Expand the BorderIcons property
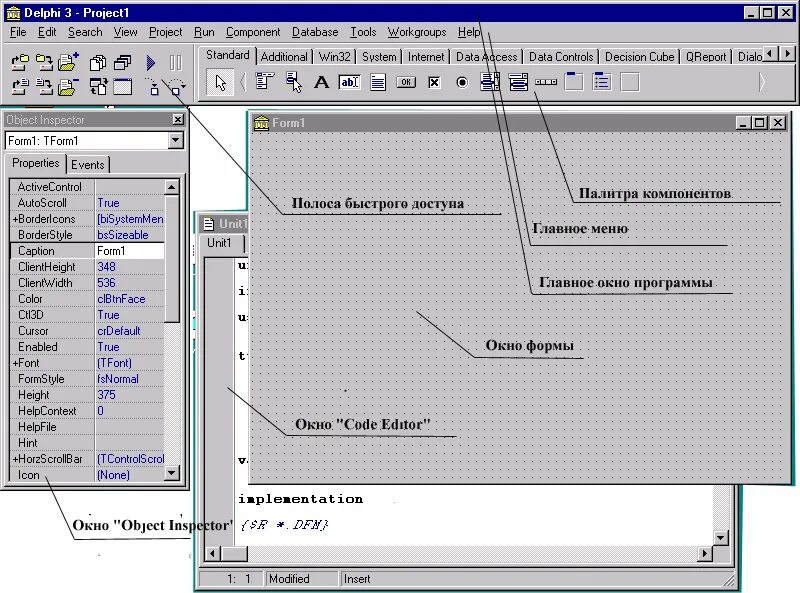The height and width of the screenshot is (593, 800). 15,219
